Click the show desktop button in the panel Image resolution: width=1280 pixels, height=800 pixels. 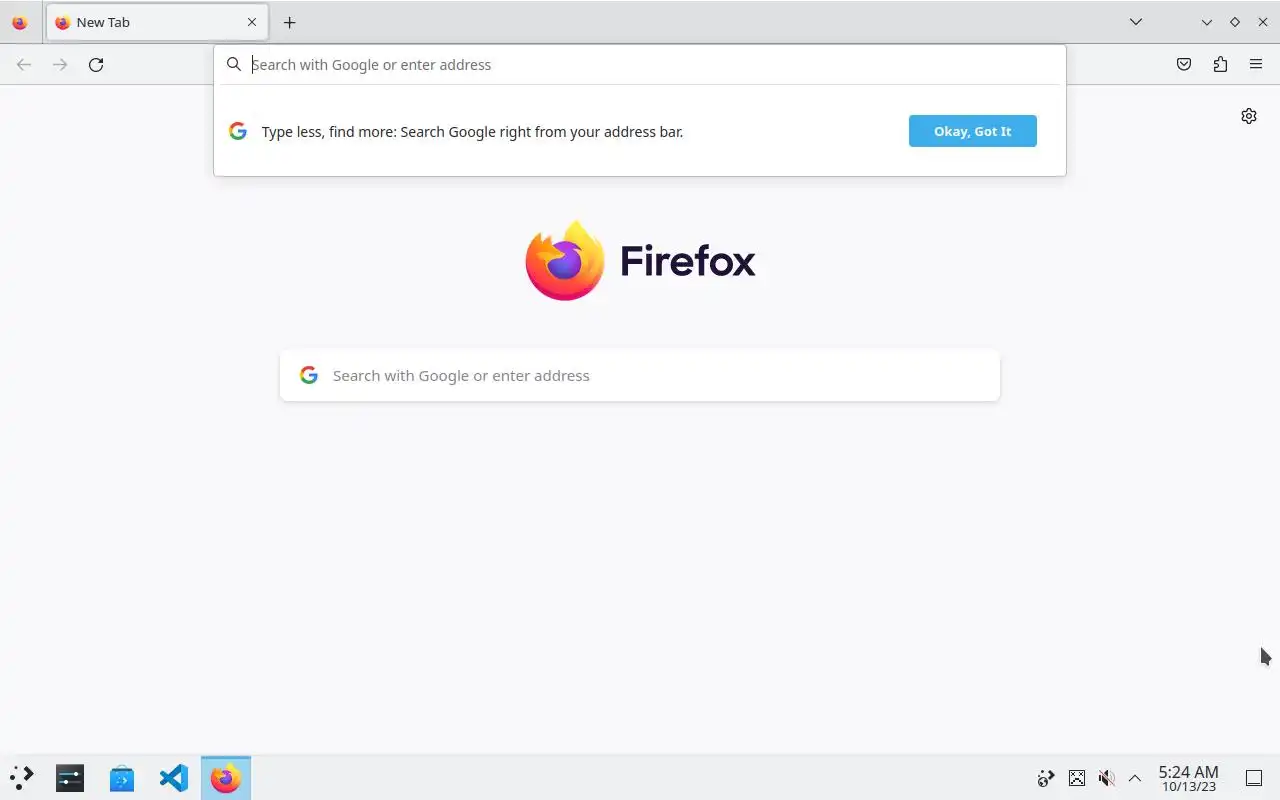click(x=1254, y=778)
